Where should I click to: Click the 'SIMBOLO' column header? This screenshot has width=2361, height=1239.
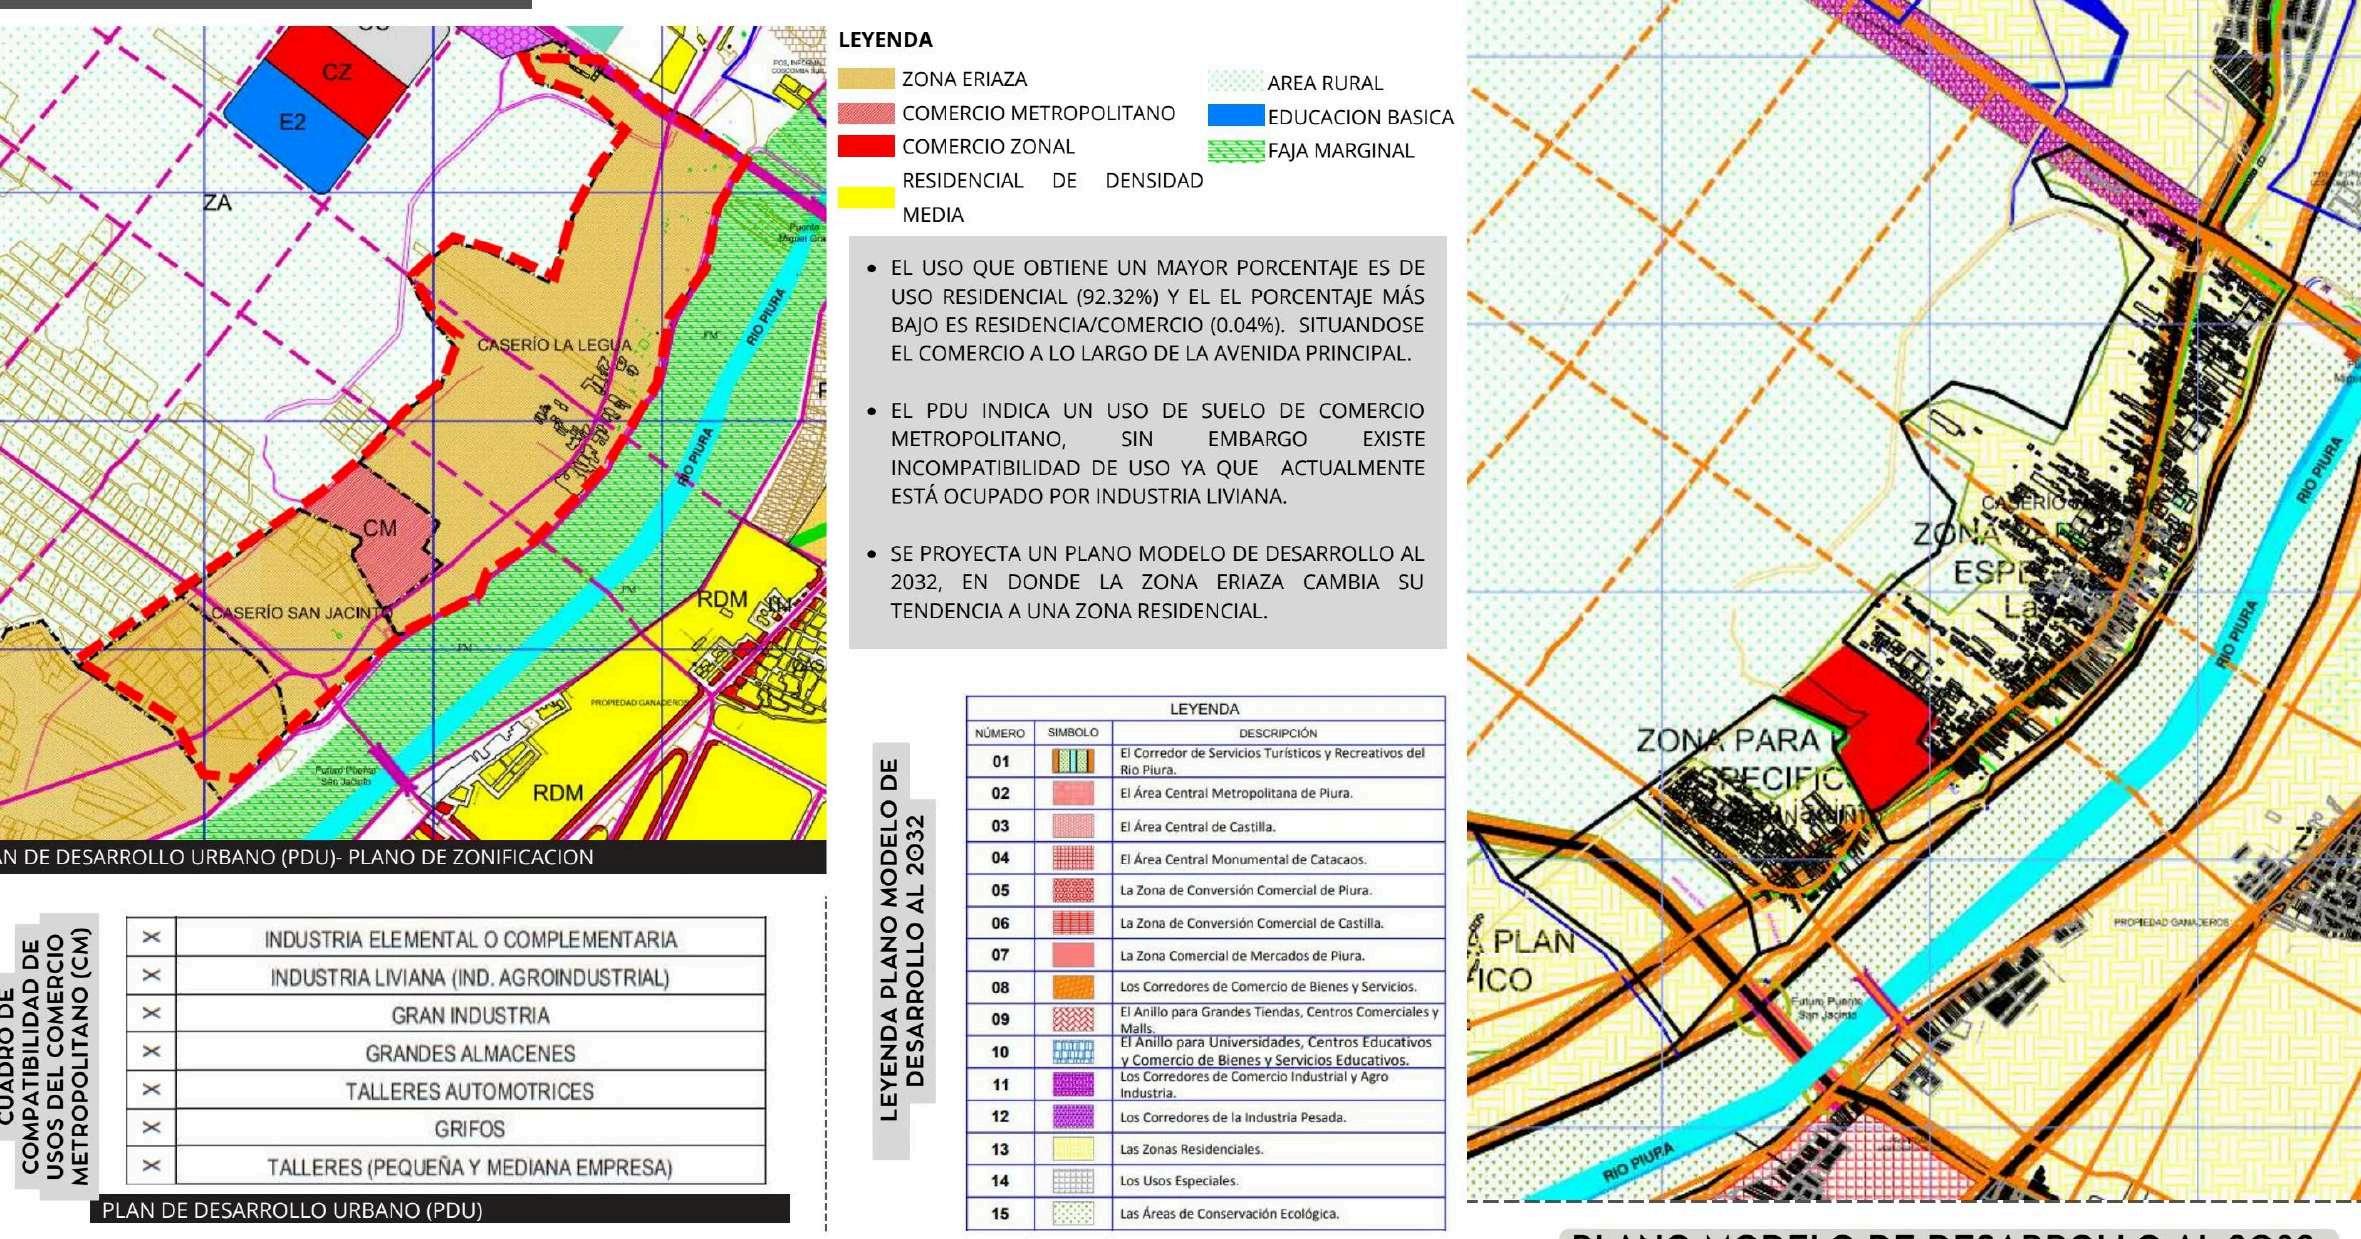[x=1073, y=733]
